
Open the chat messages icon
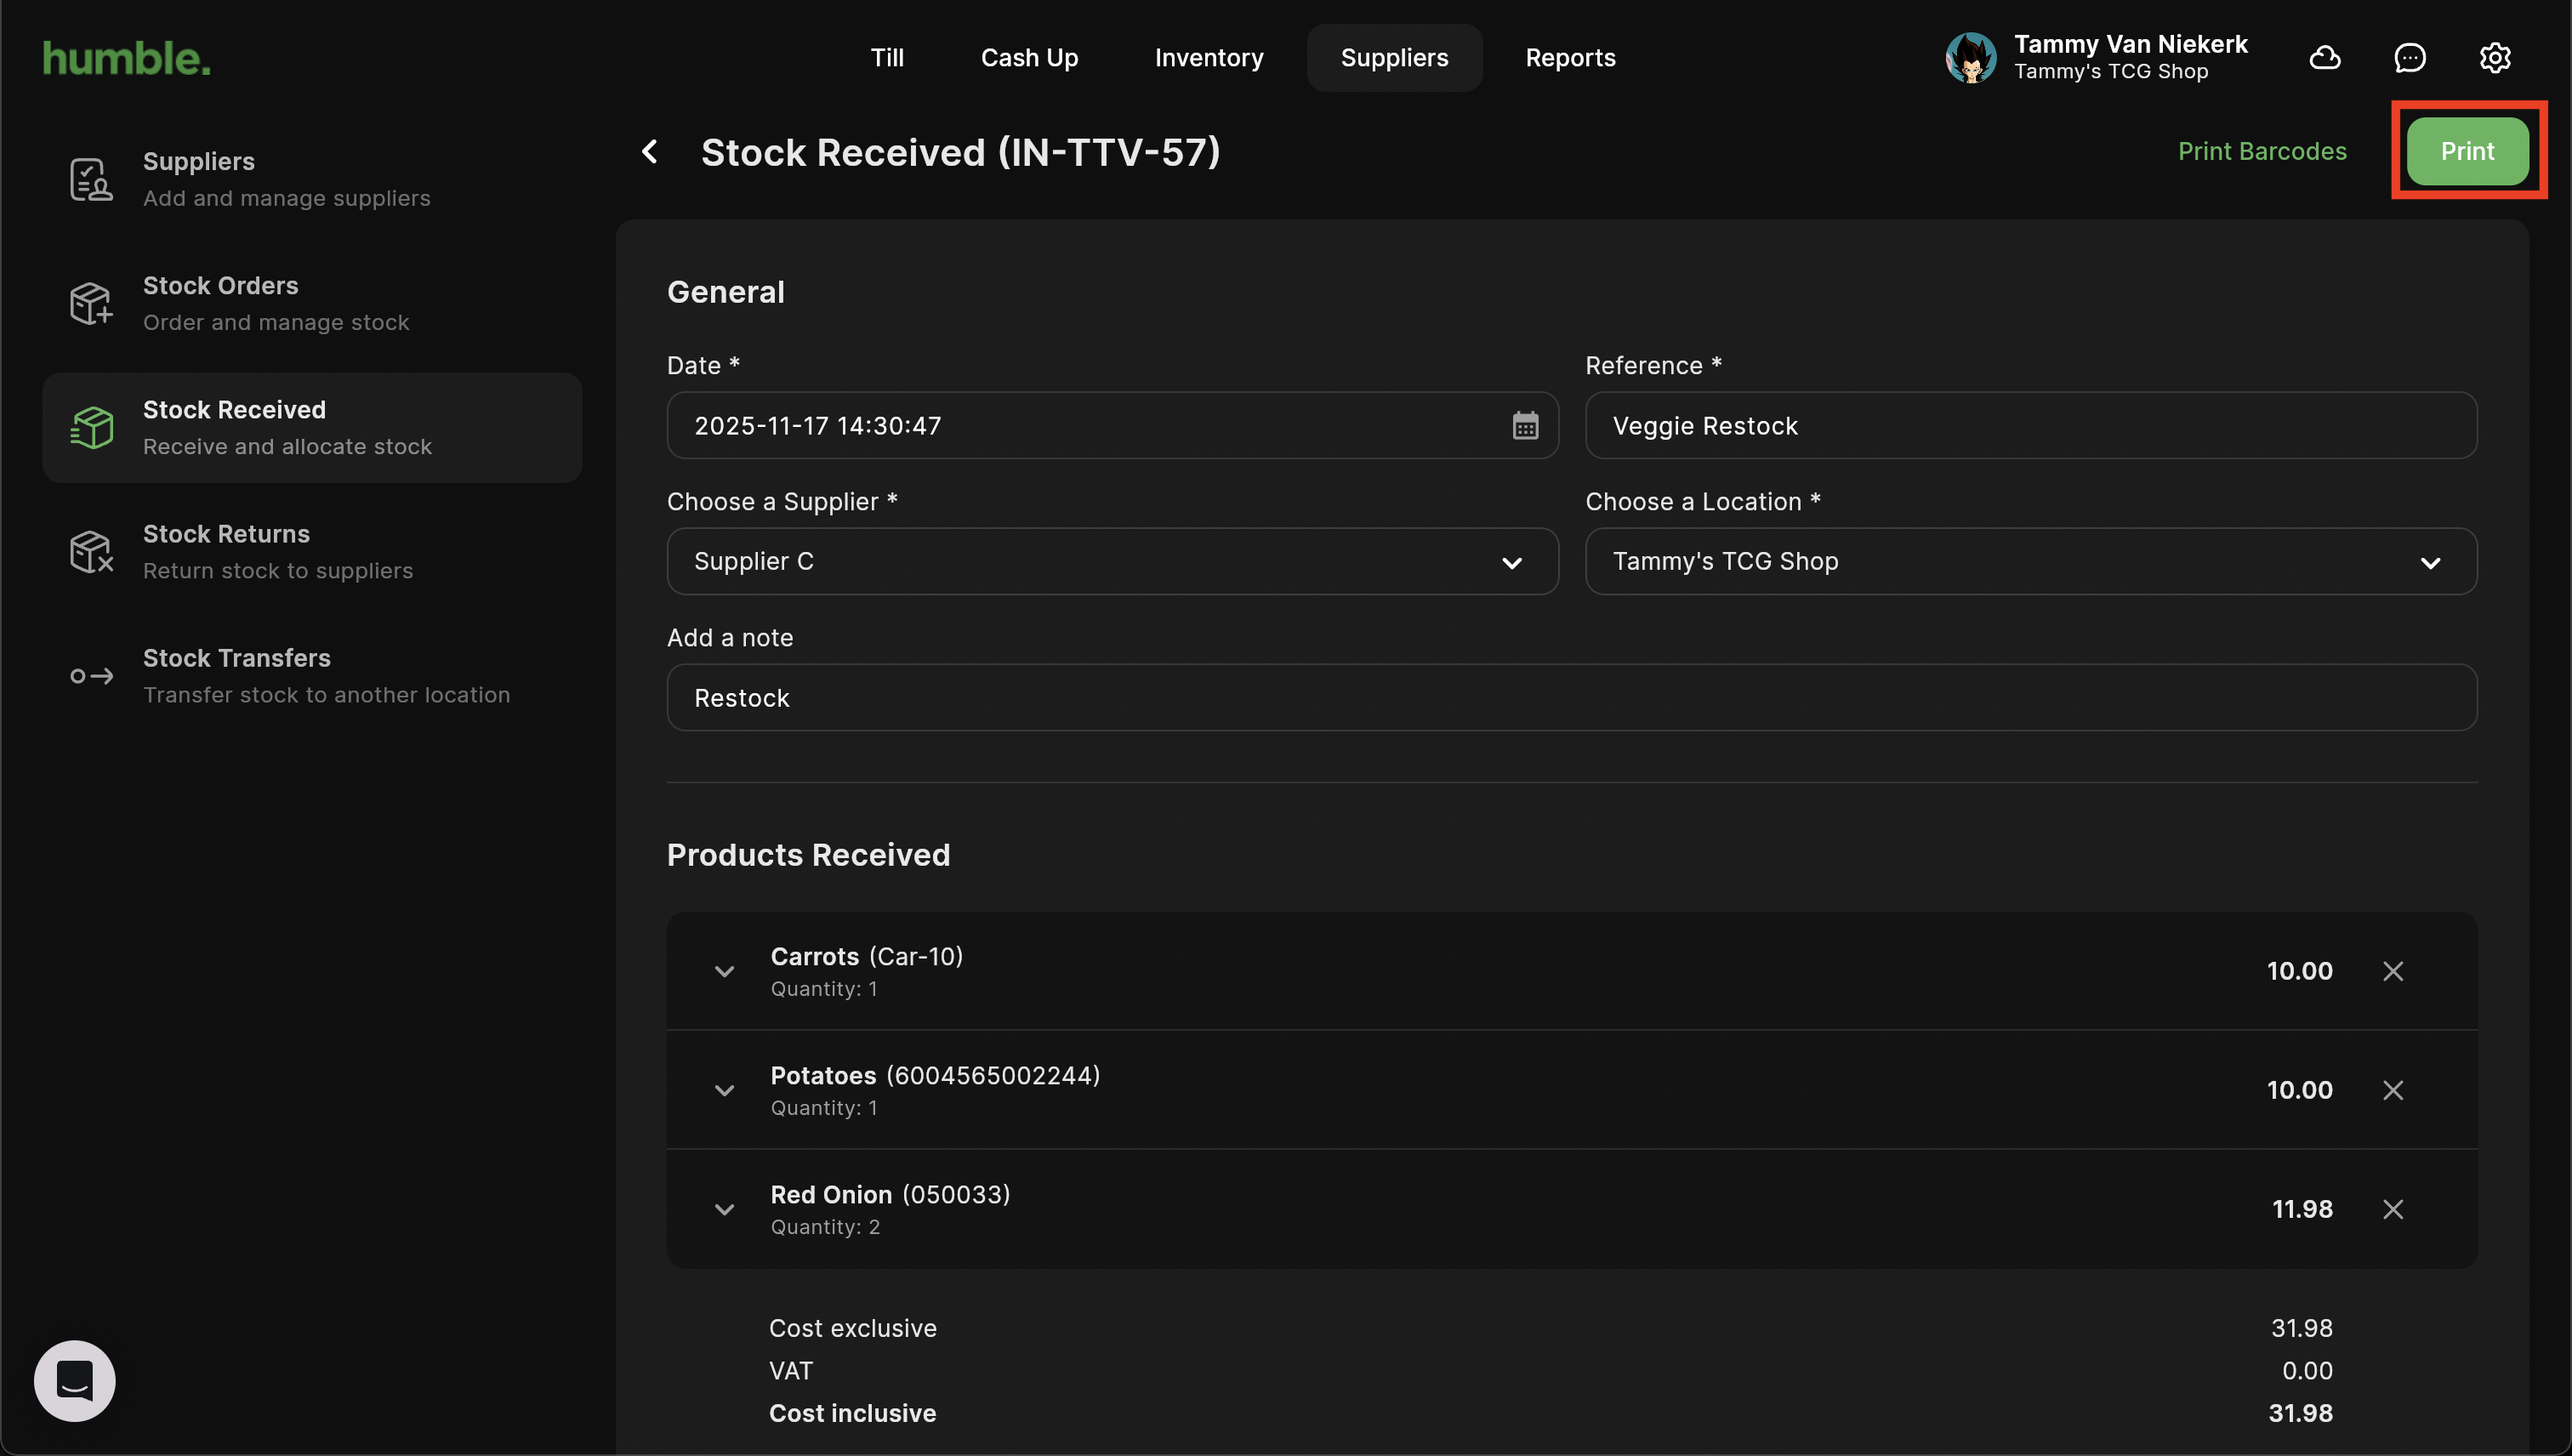point(2410,58)
